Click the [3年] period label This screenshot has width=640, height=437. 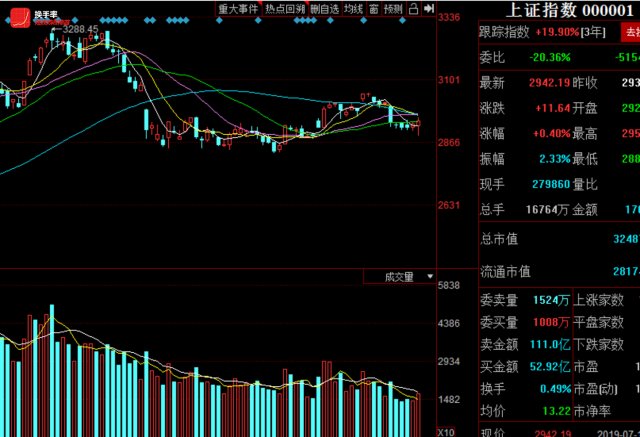click(x=593, y=32)
